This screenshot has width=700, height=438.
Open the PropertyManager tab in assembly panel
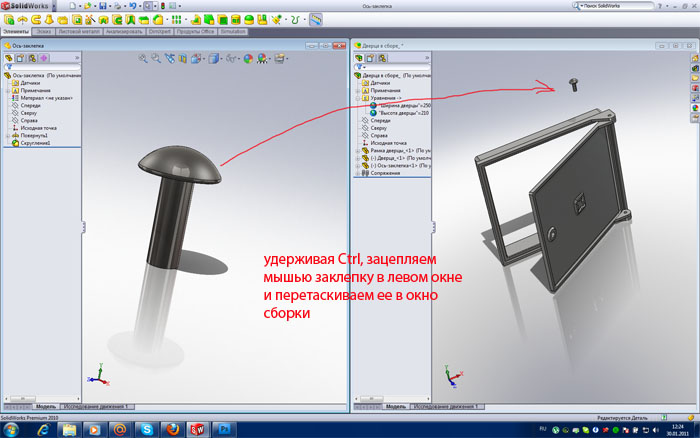pyautogui.click(x=371, y=58)
